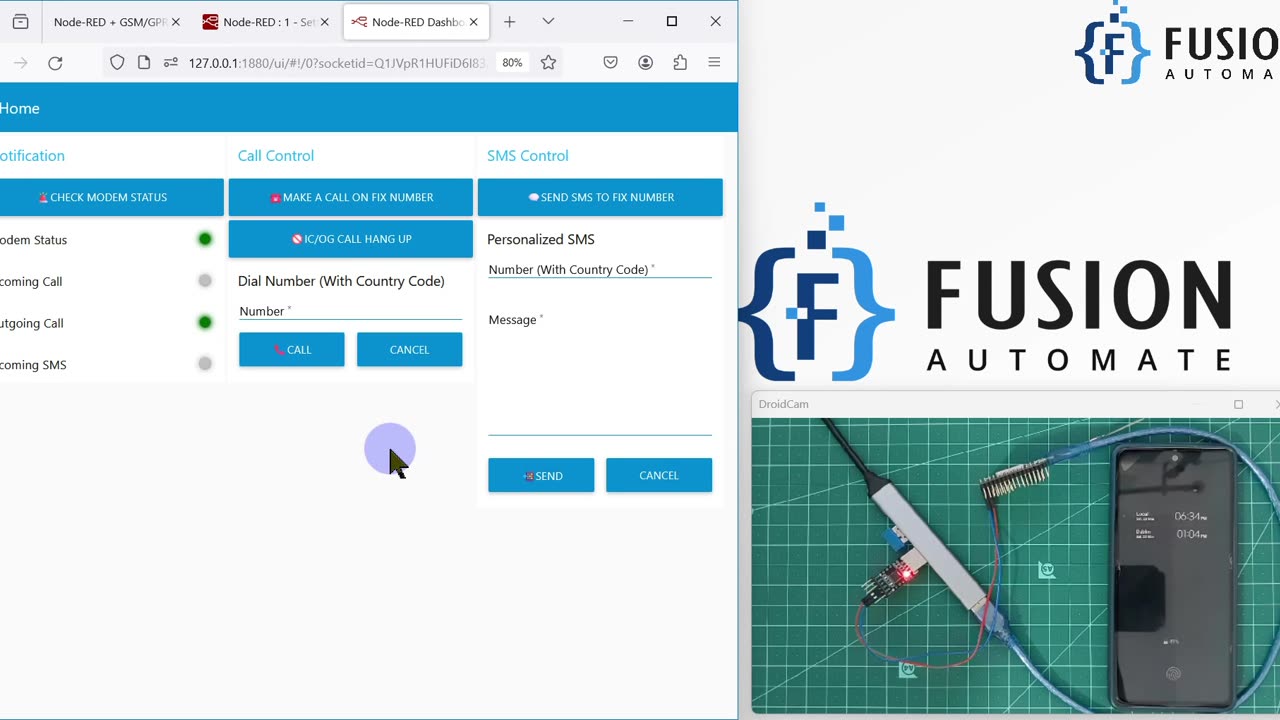
Task: Click the Incoming SMS grey LED
Action: click(x=205, y=364)
